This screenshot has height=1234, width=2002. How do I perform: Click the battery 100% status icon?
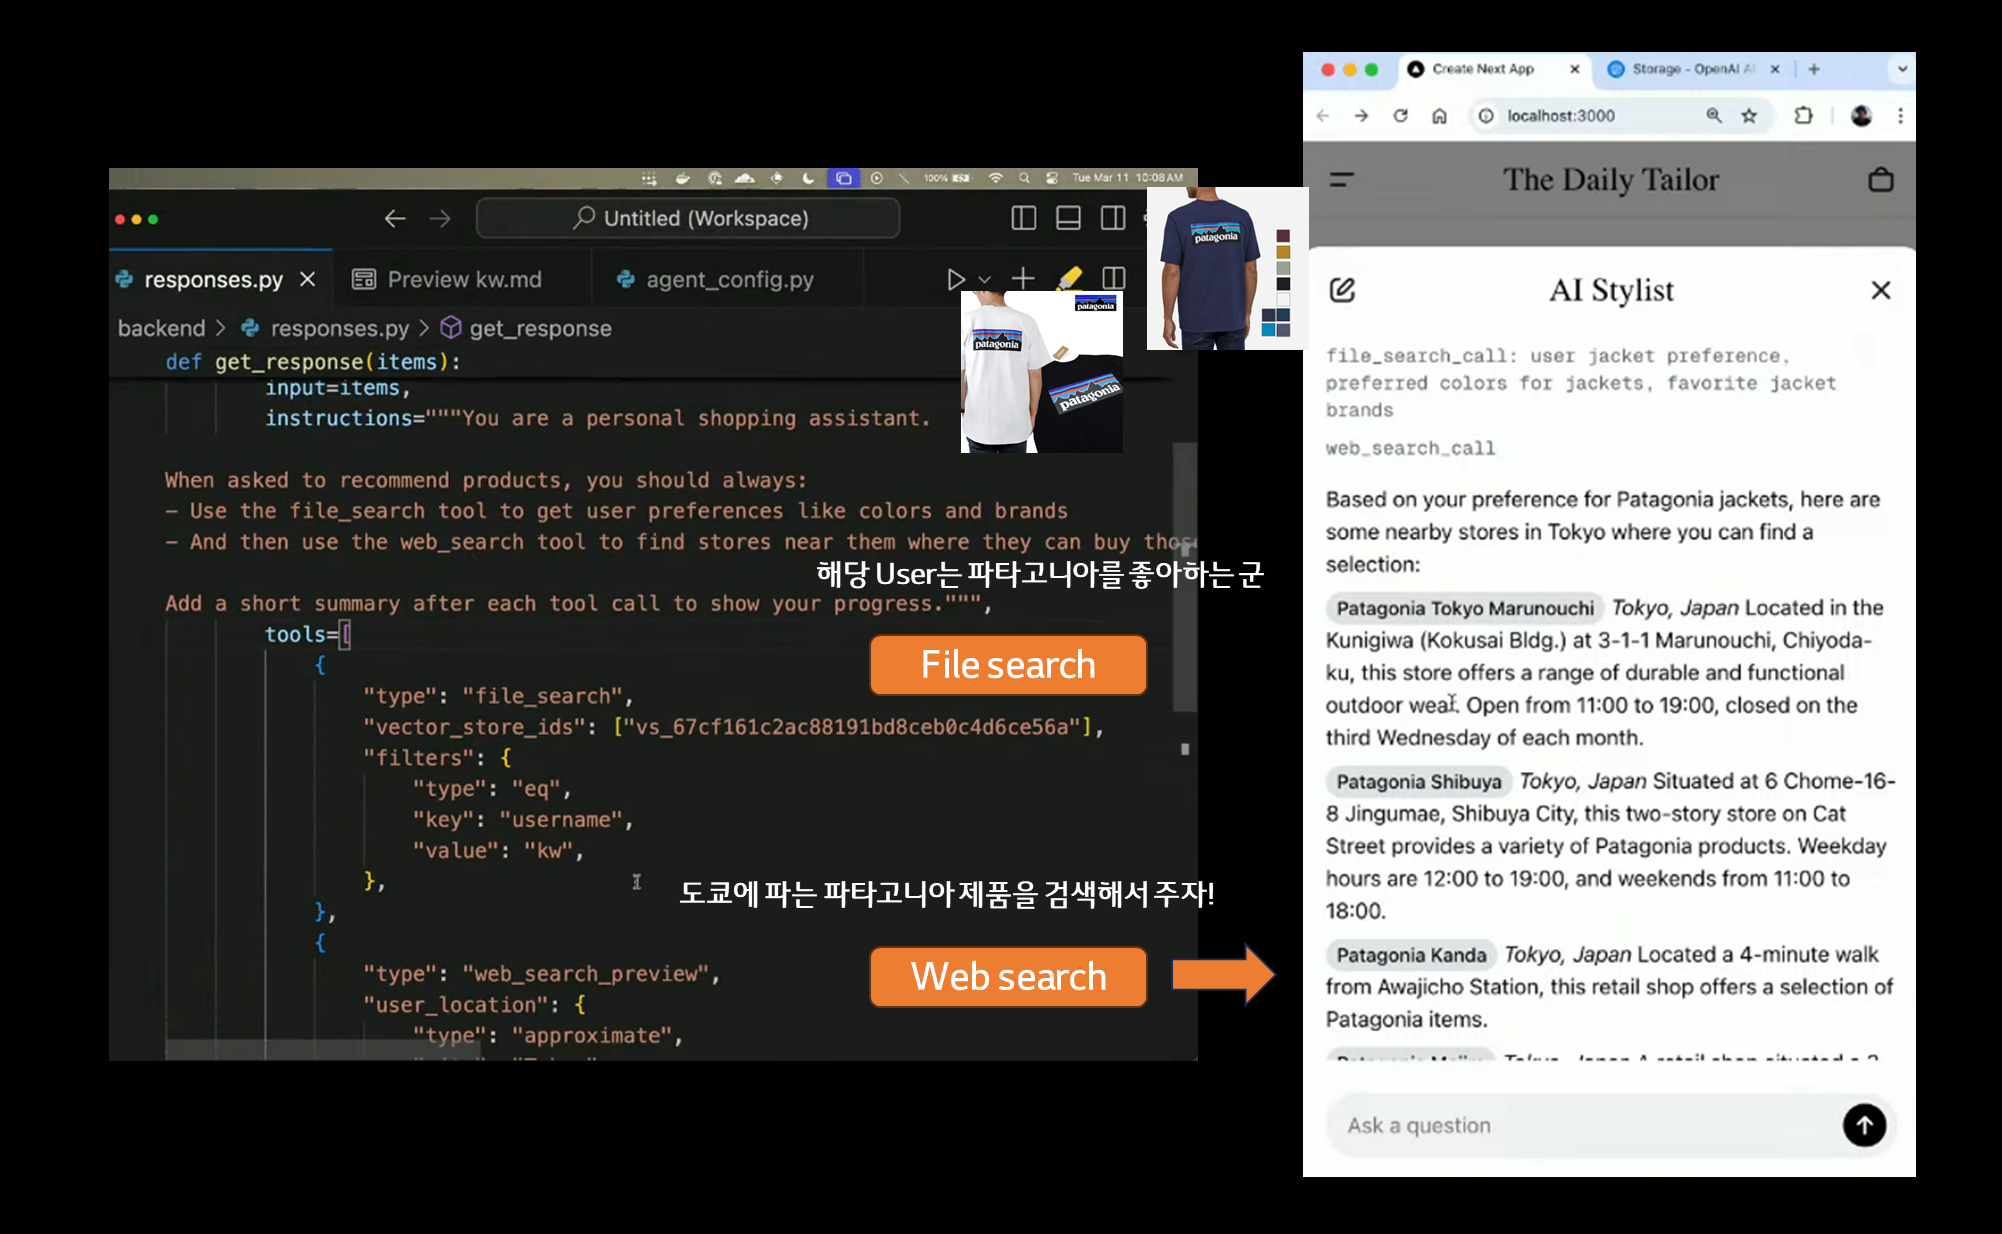tap(947, 178)
